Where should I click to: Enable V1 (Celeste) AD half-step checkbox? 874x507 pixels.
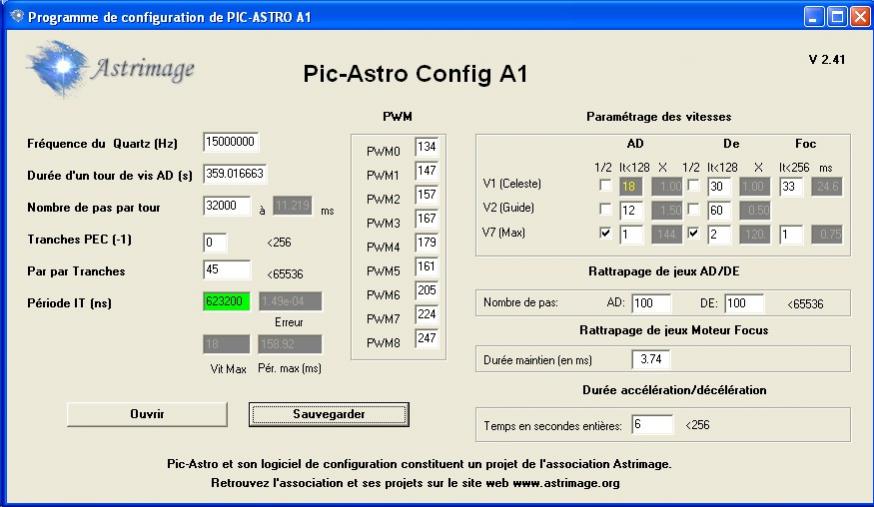[x=605, y=184]
